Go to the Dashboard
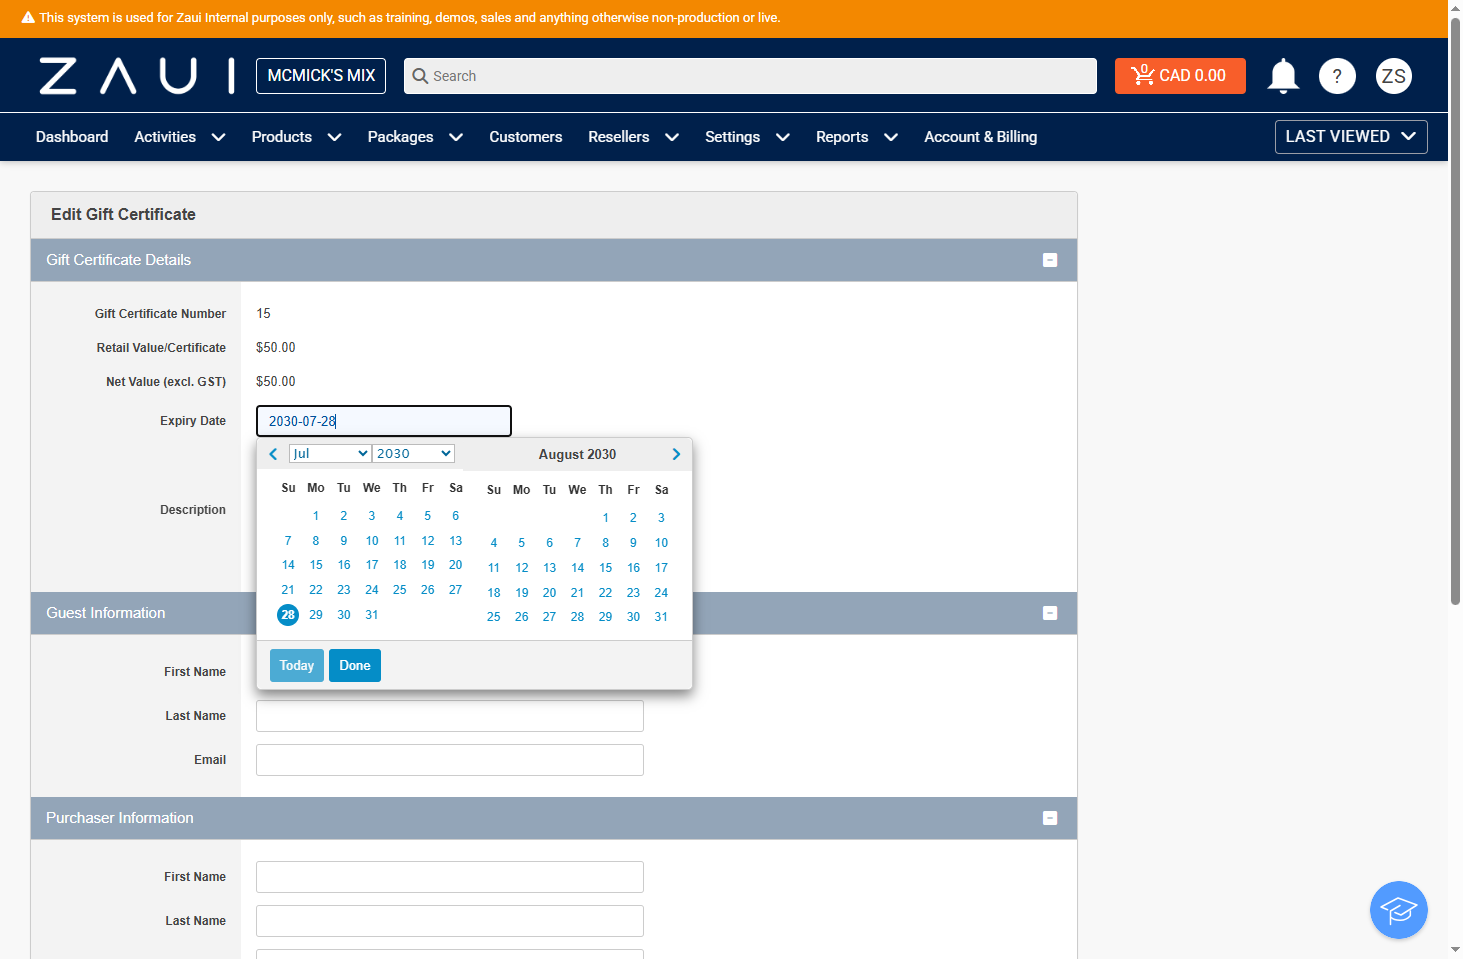The width and height of the screenshot is (1463, 959). point(72,137)
